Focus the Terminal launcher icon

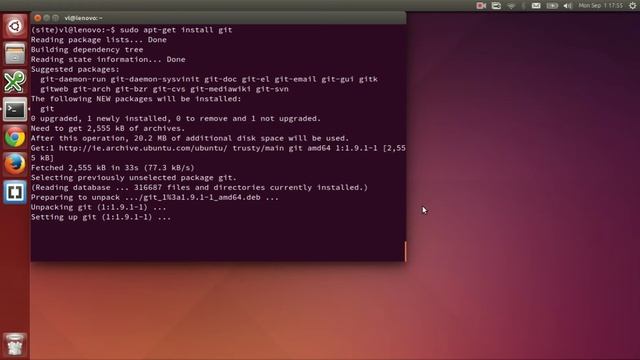(15, 109)
